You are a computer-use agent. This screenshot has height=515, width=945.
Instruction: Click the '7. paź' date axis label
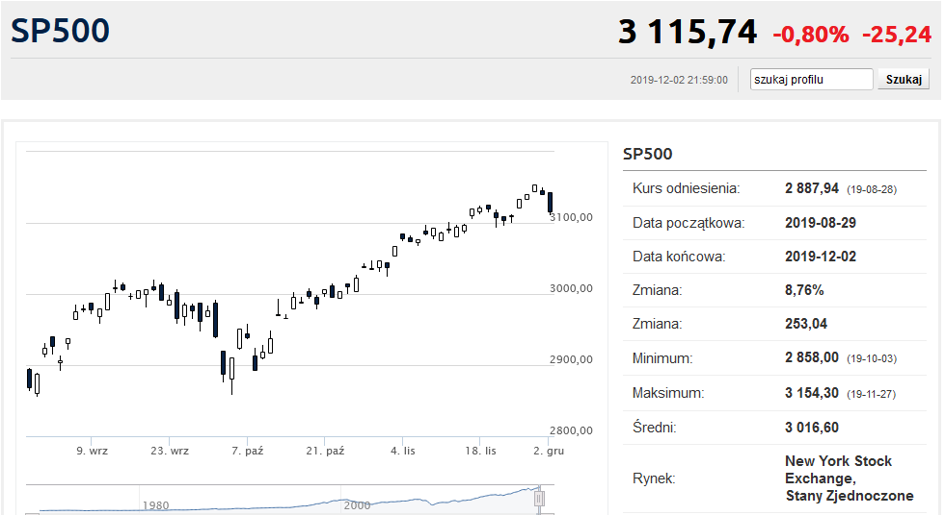247,451
